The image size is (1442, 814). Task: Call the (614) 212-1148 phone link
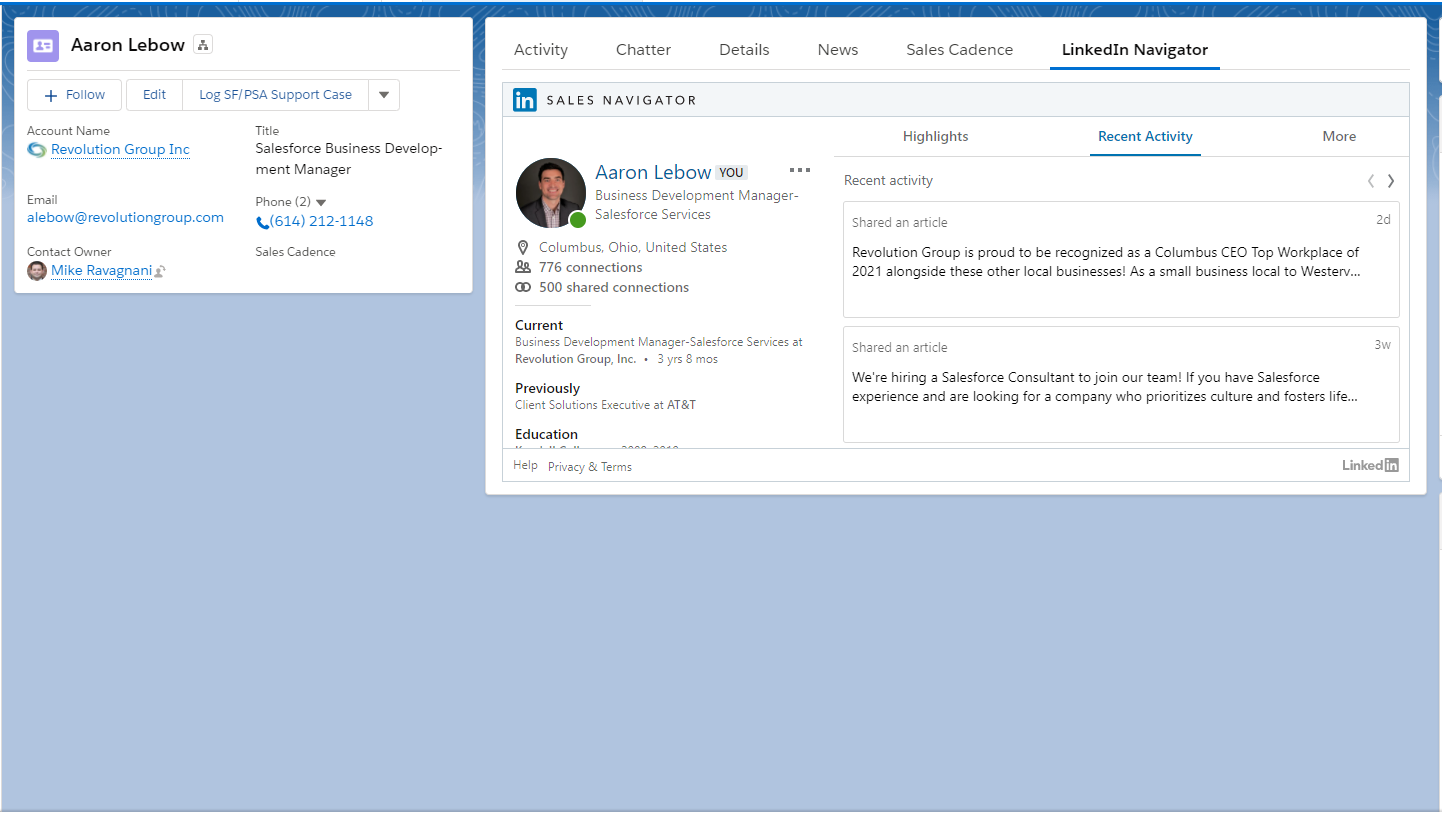(x=321, y=222)
